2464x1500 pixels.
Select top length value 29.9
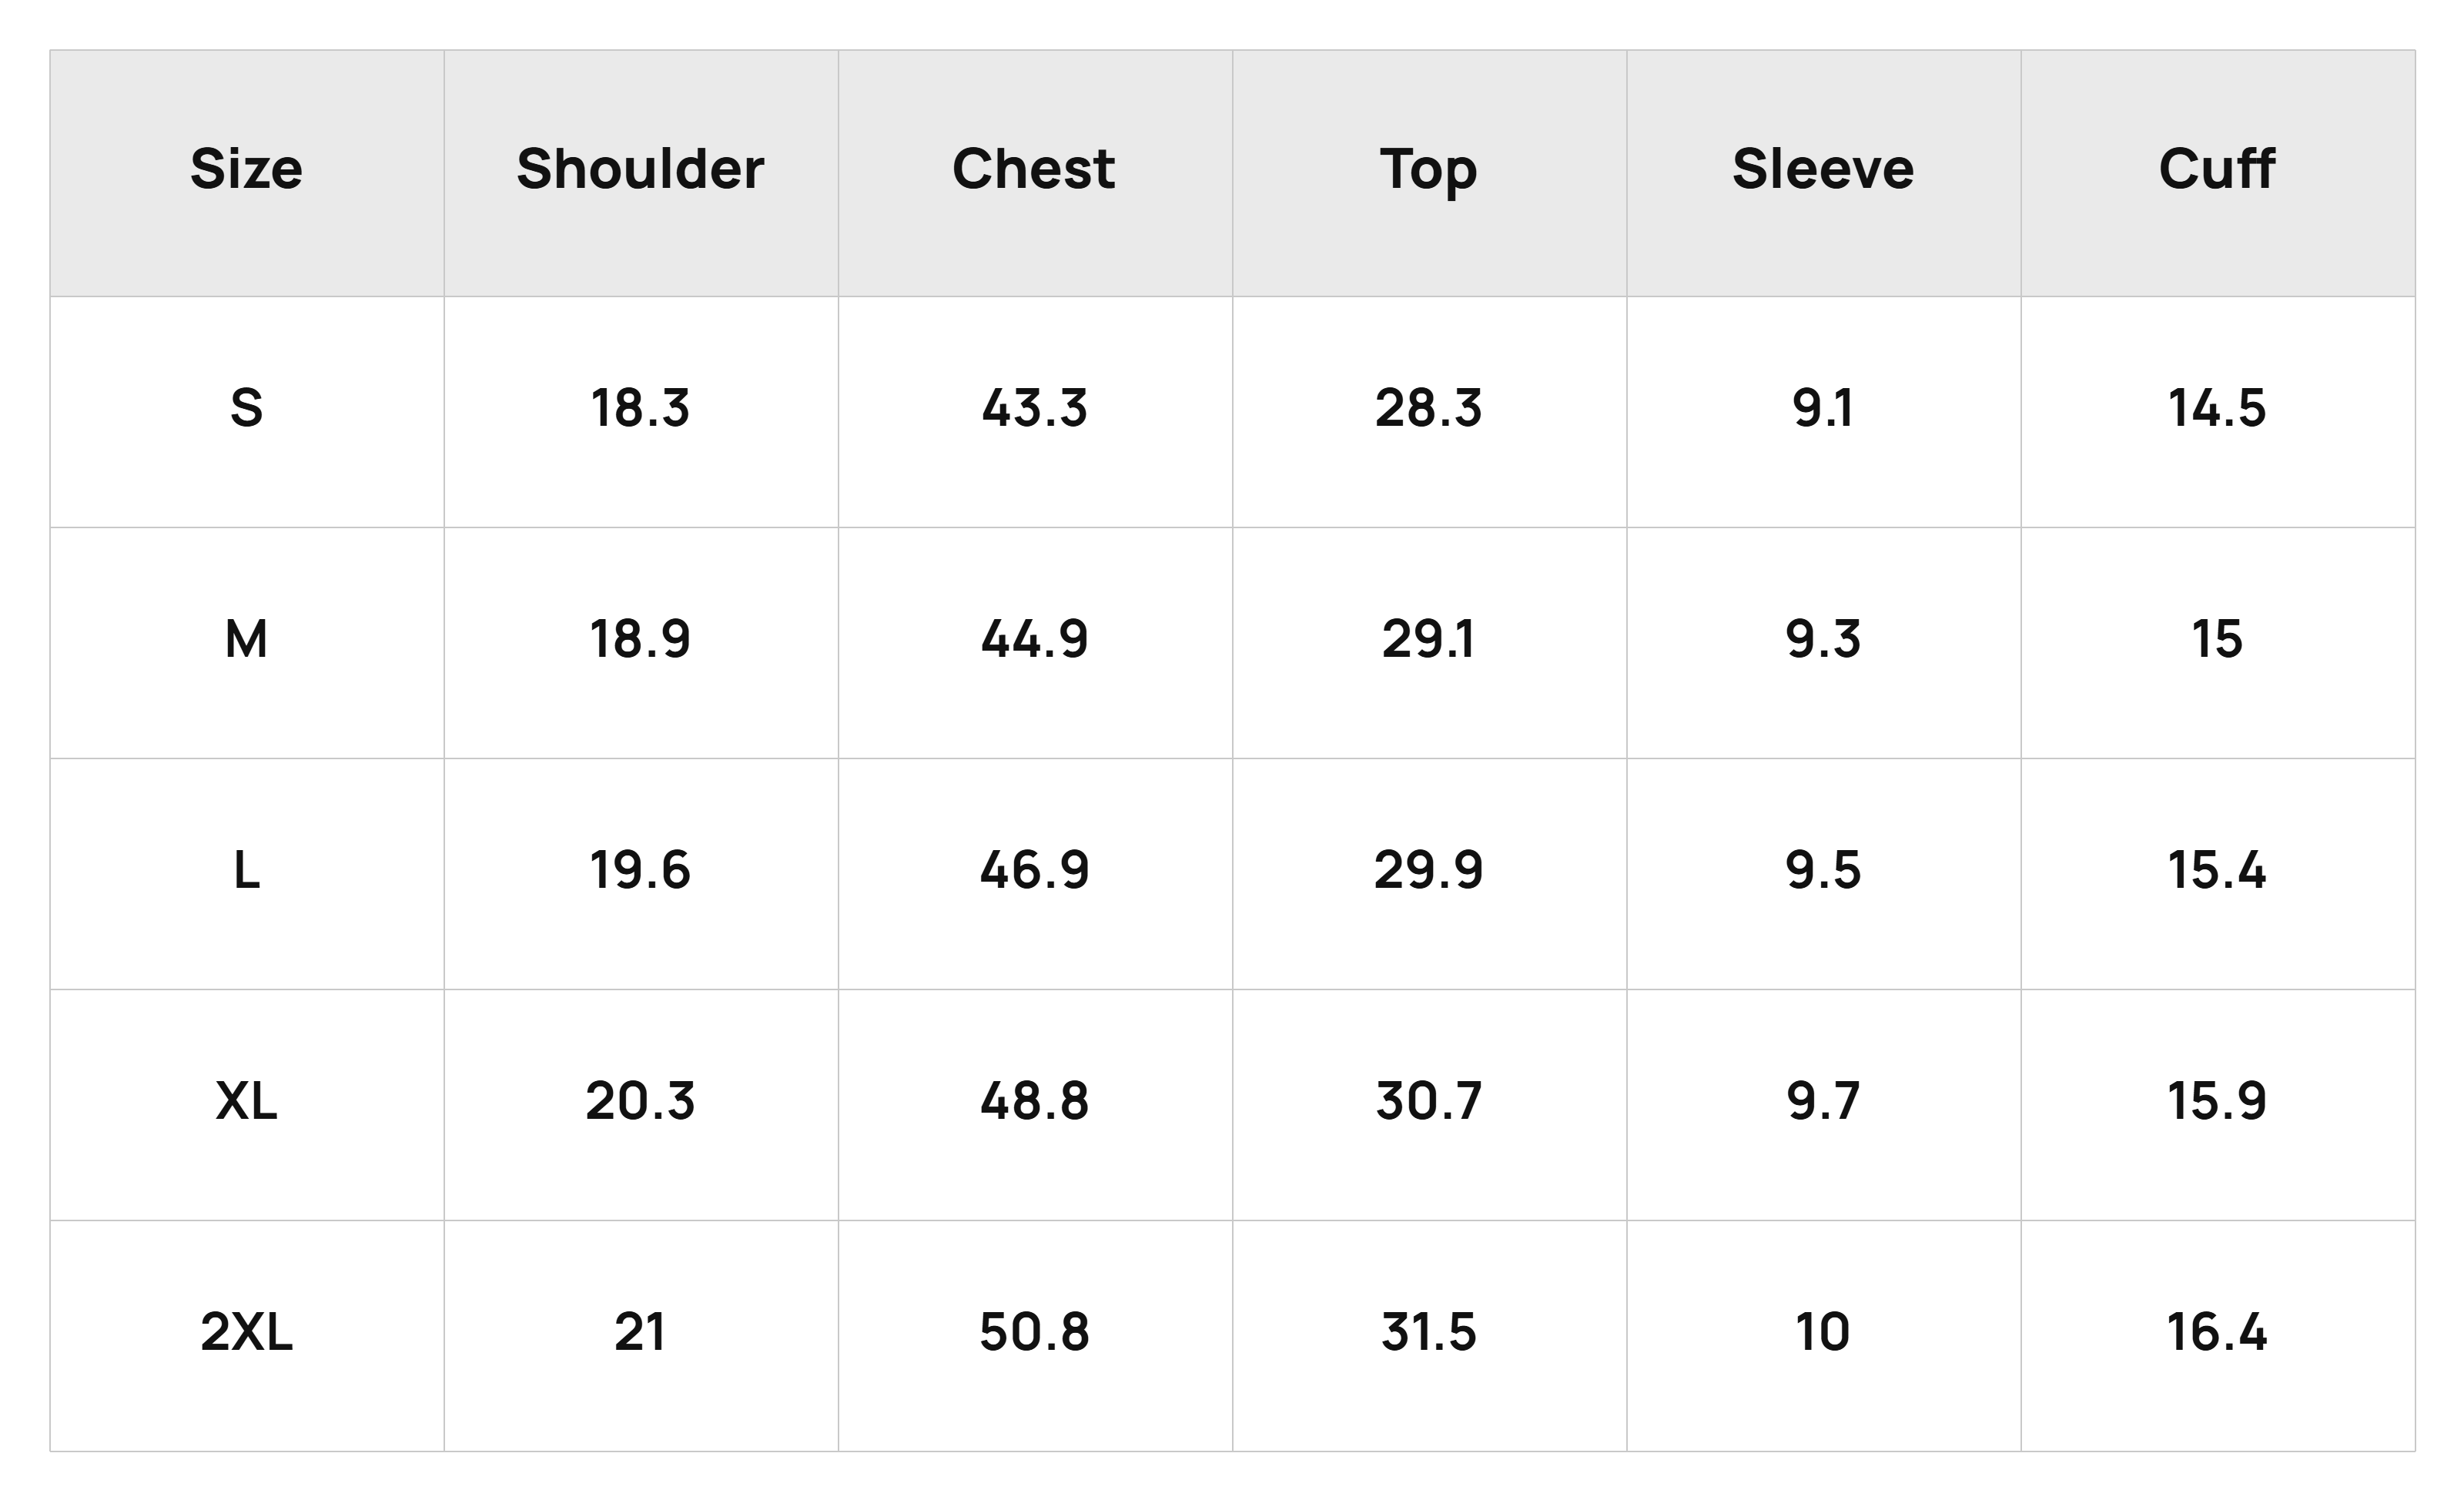[1428, 870]
